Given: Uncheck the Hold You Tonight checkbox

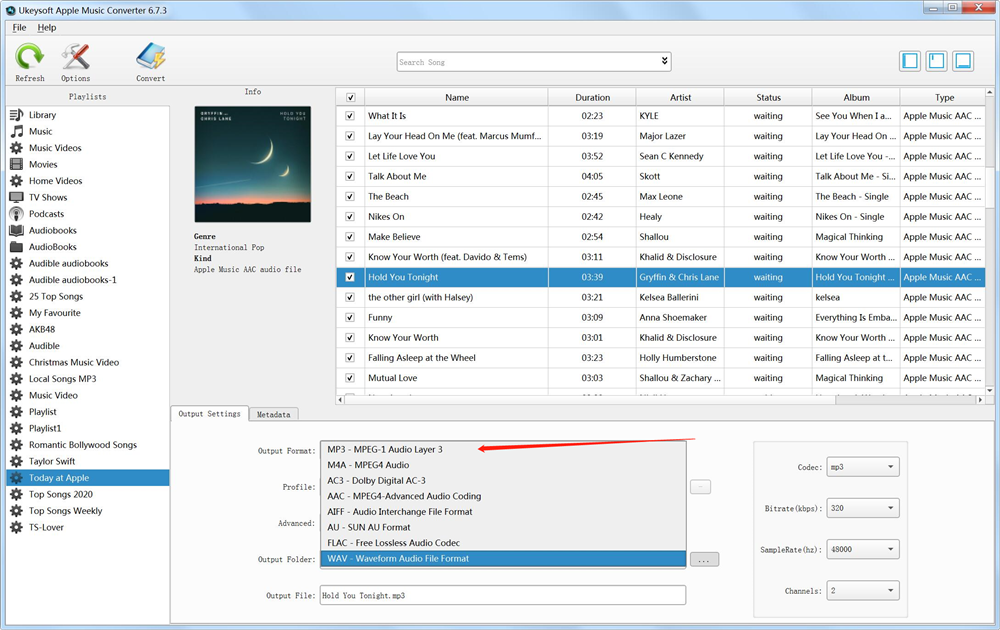Looking at the screenshot, I should 349,277.
